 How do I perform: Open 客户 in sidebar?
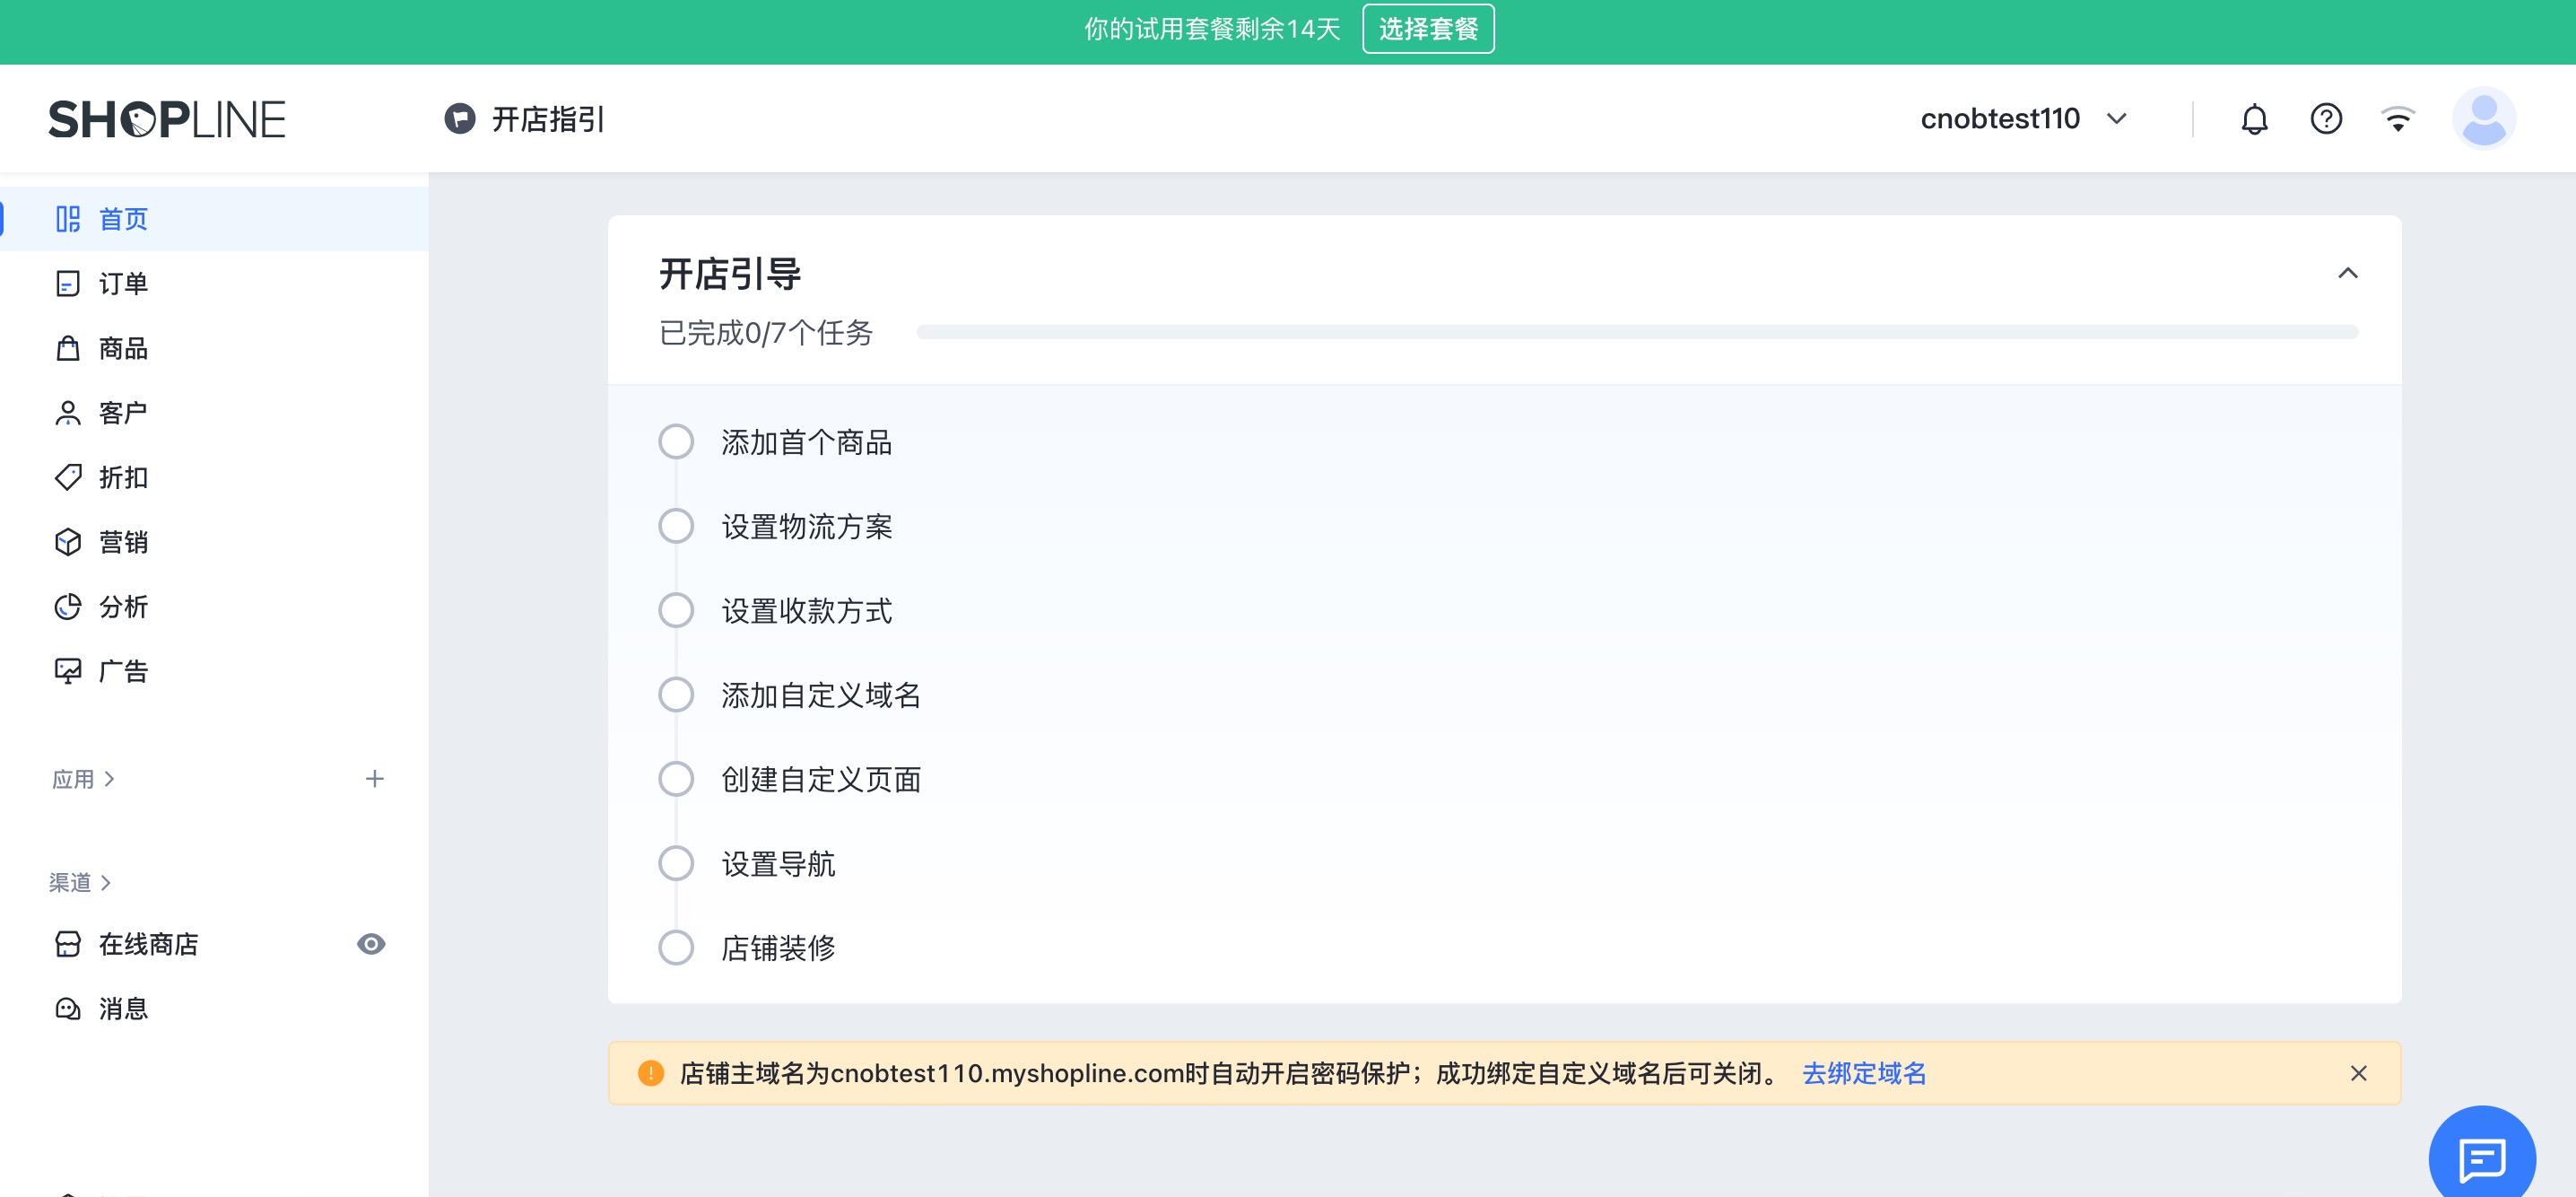click(x=214, y=413)
